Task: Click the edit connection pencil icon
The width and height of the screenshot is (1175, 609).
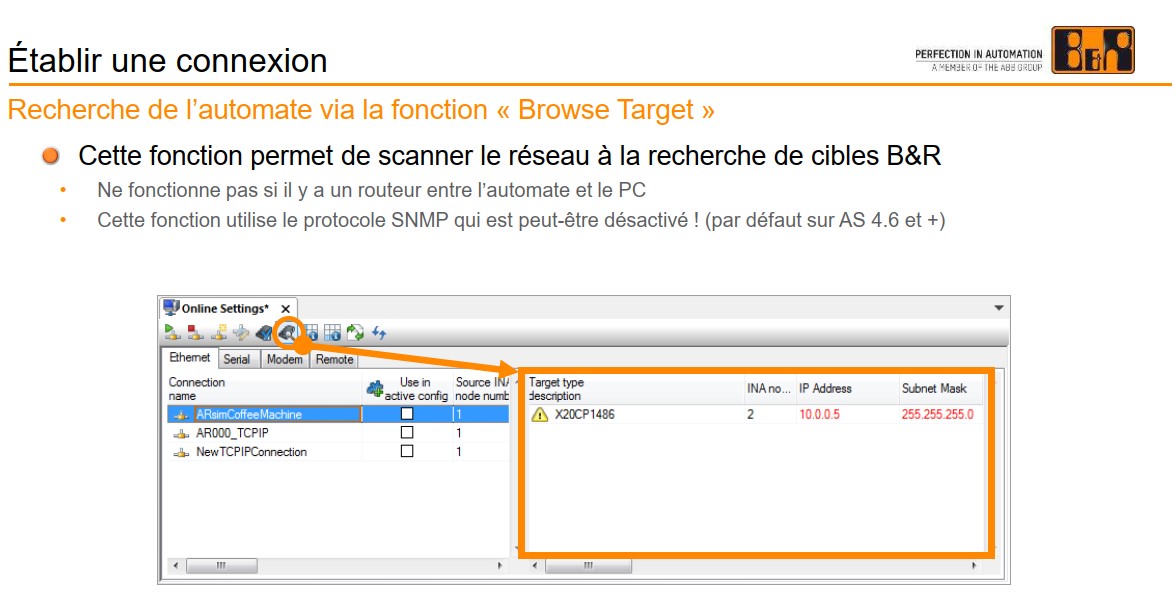Action: click(x=241, y=332)
